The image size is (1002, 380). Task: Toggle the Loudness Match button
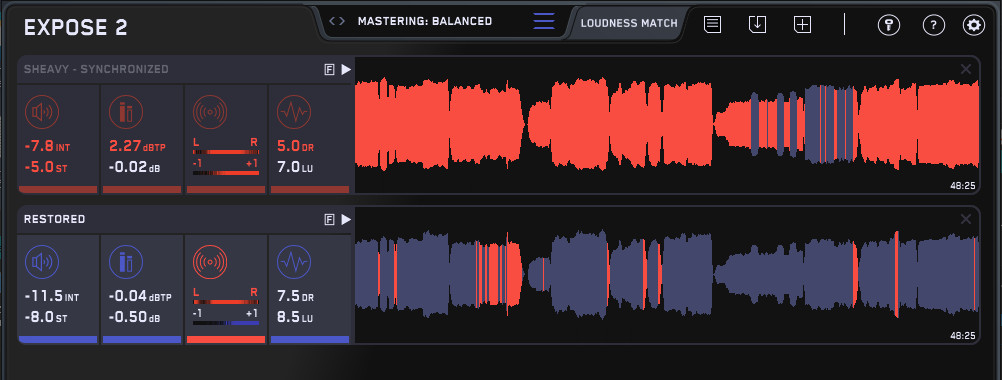pos(629,23)
